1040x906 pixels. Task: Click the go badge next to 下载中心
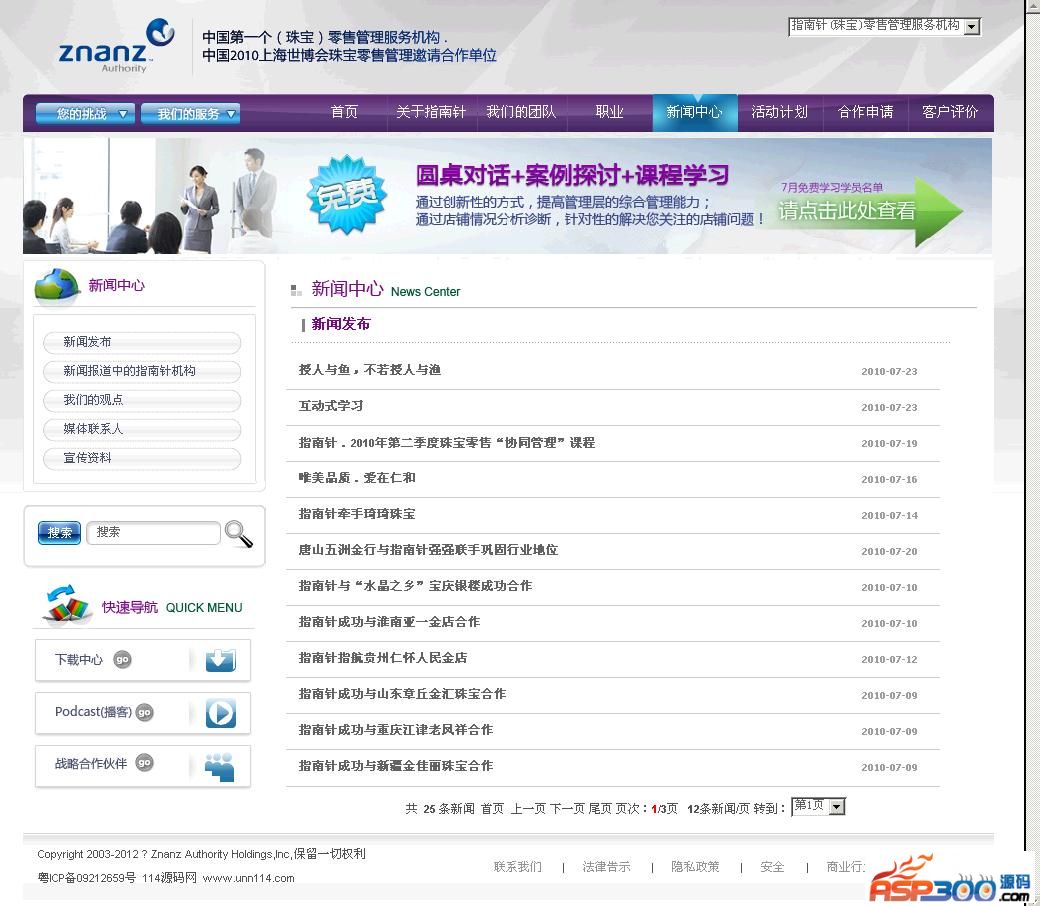tap(122, 660)
